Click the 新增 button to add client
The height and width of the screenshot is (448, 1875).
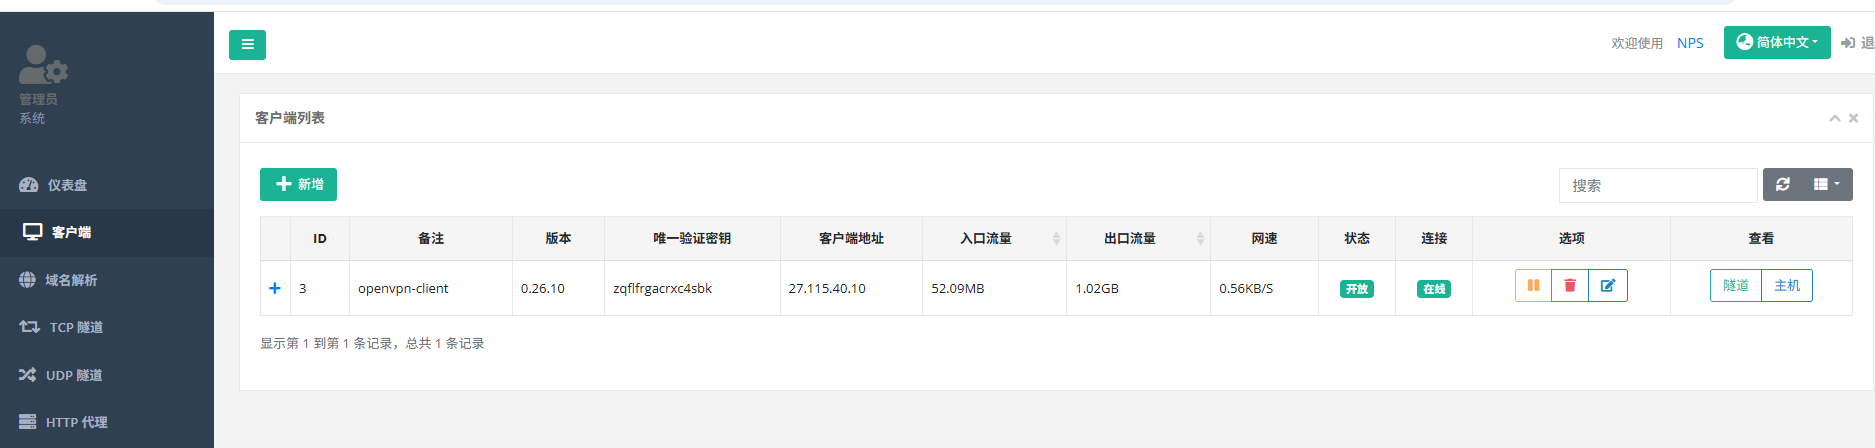(298, 185)
